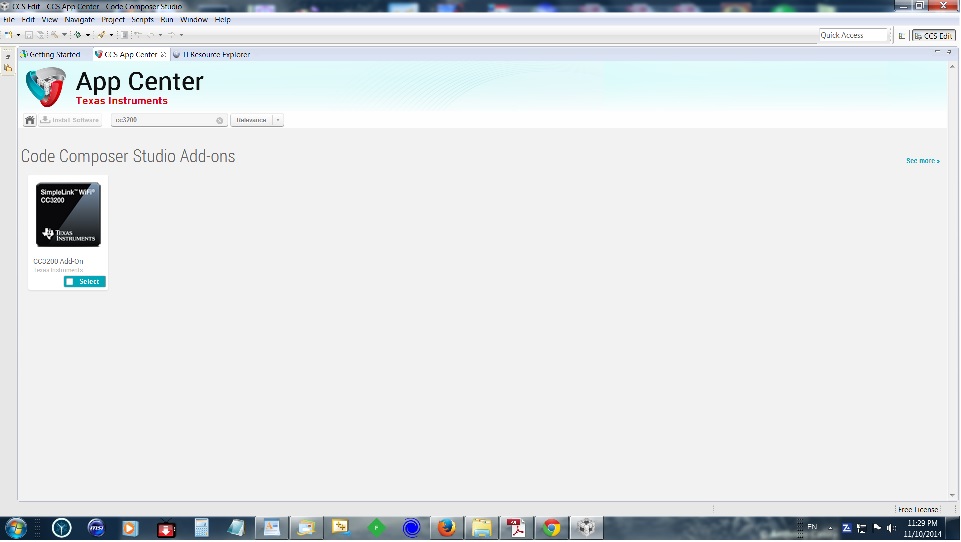Switch to the Getting Started tab
The width and height of the screenshot is (961, 542).
pos(50,55)
